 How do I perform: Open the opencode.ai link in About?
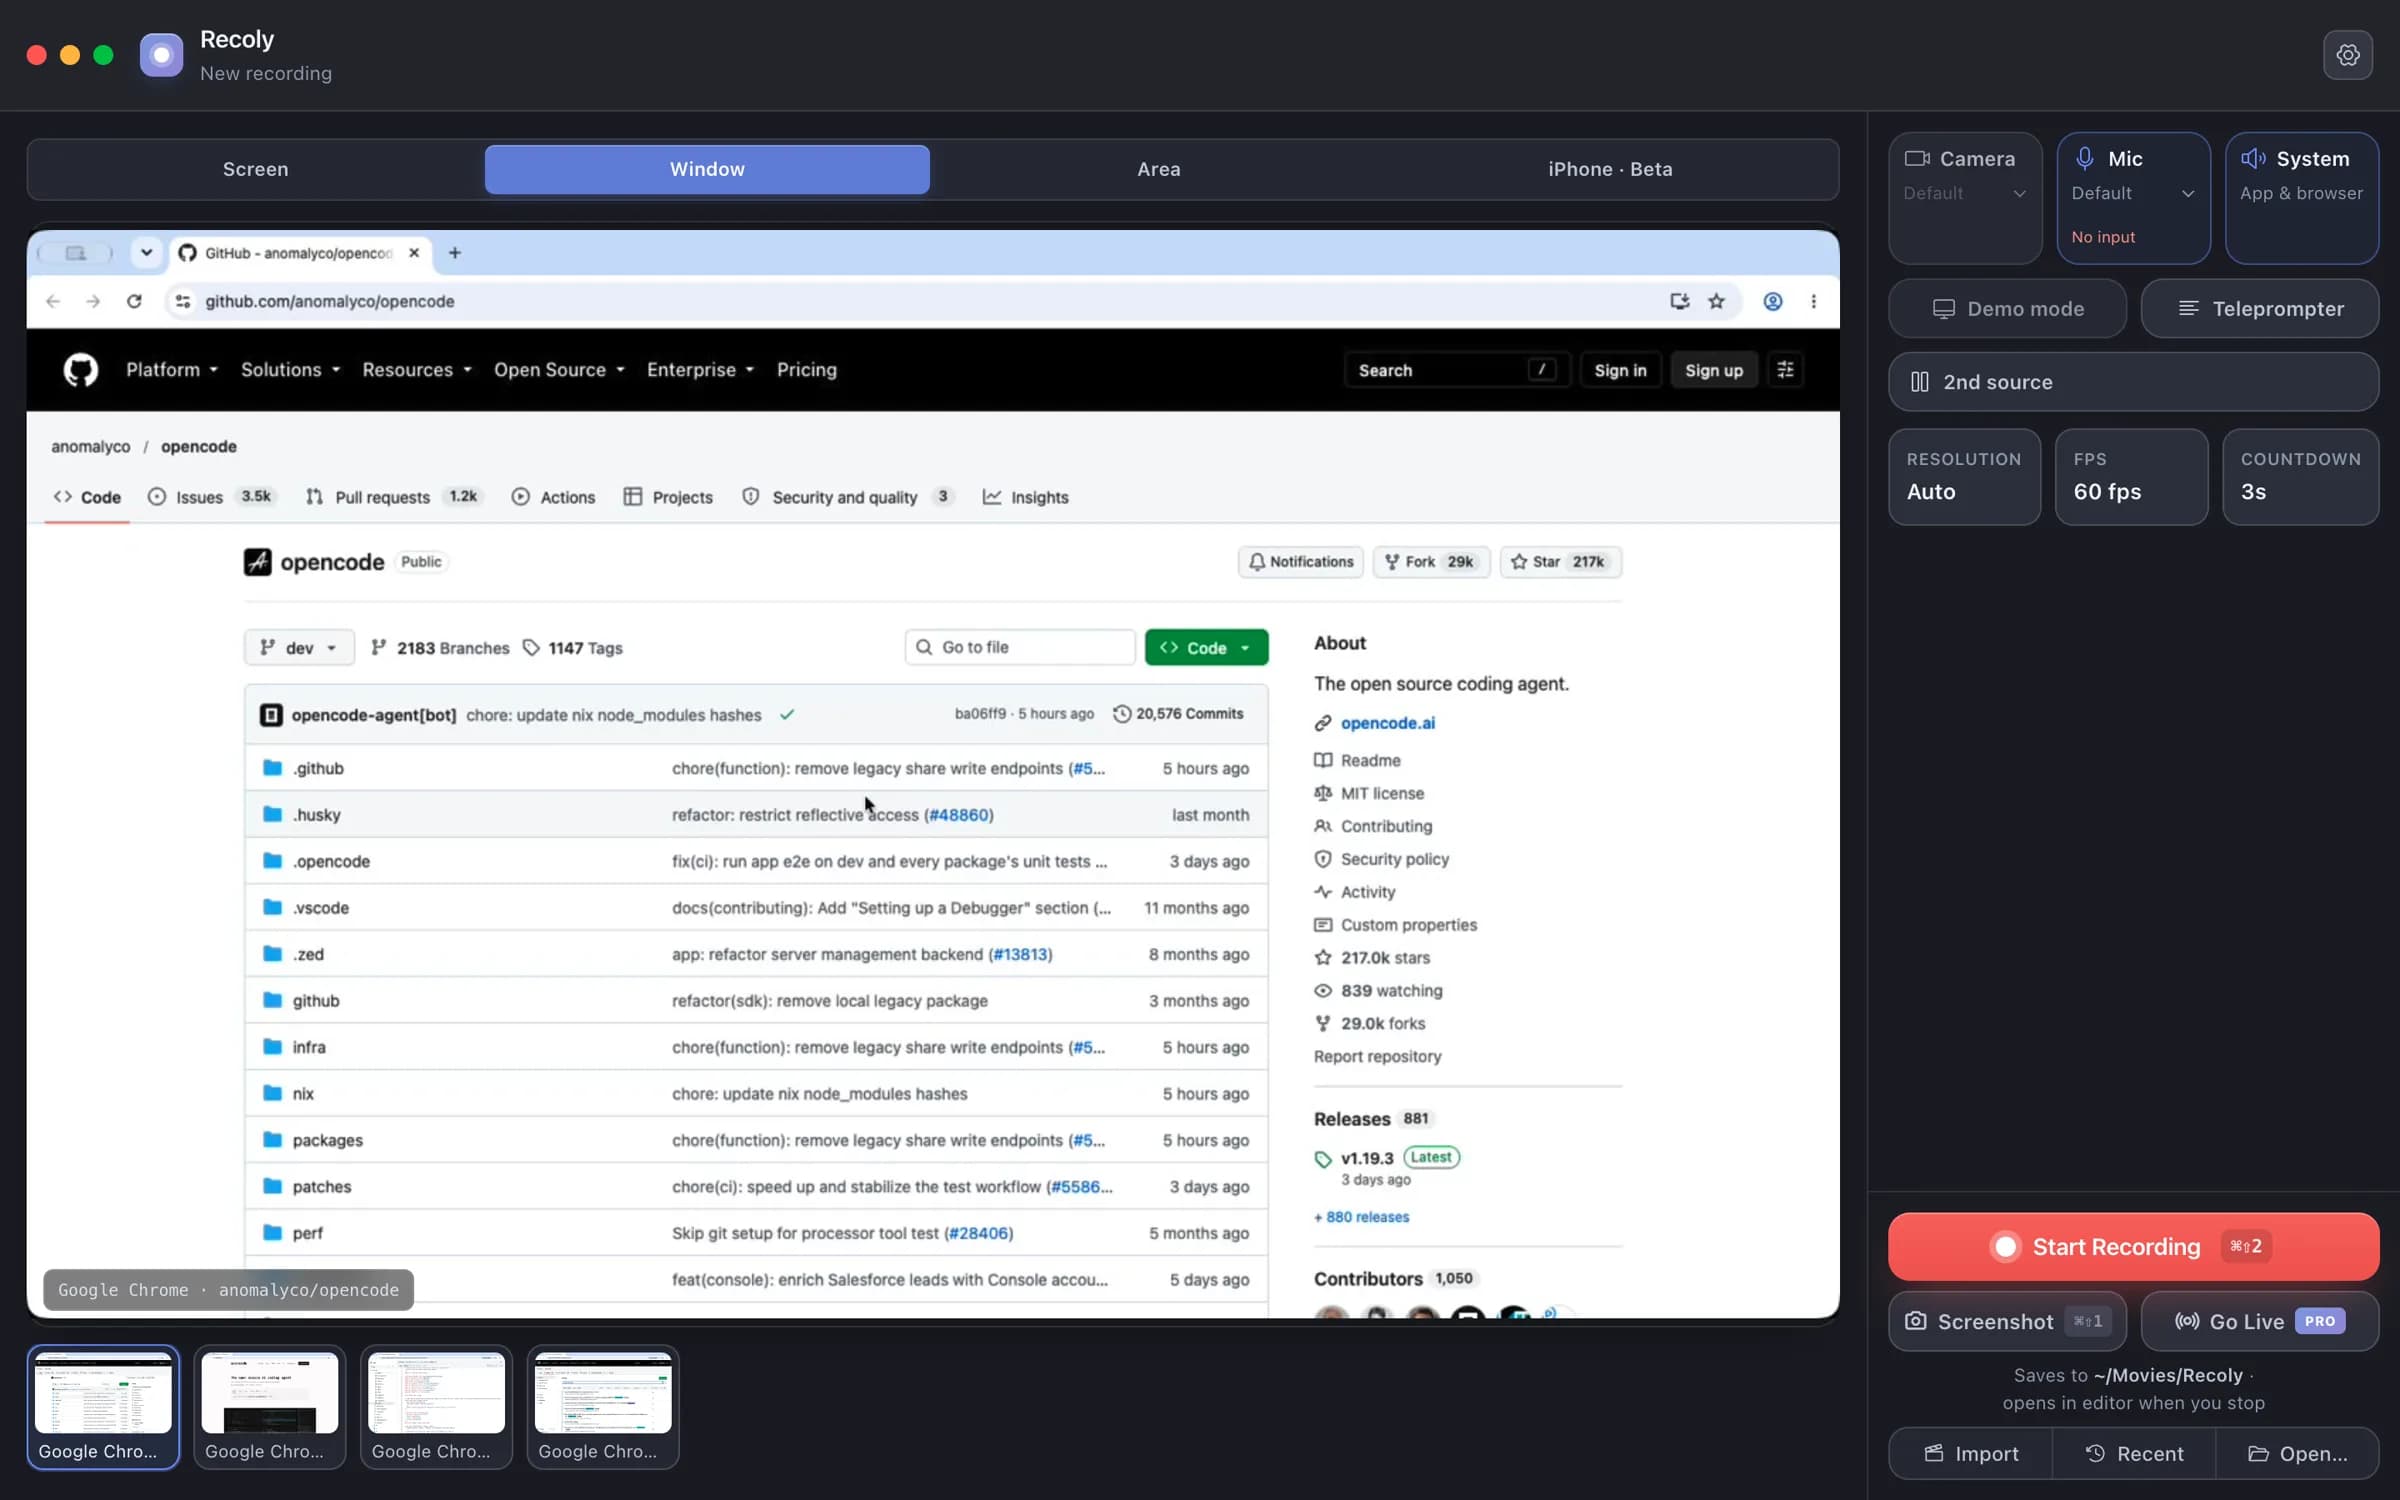[x=1387, y=723]
